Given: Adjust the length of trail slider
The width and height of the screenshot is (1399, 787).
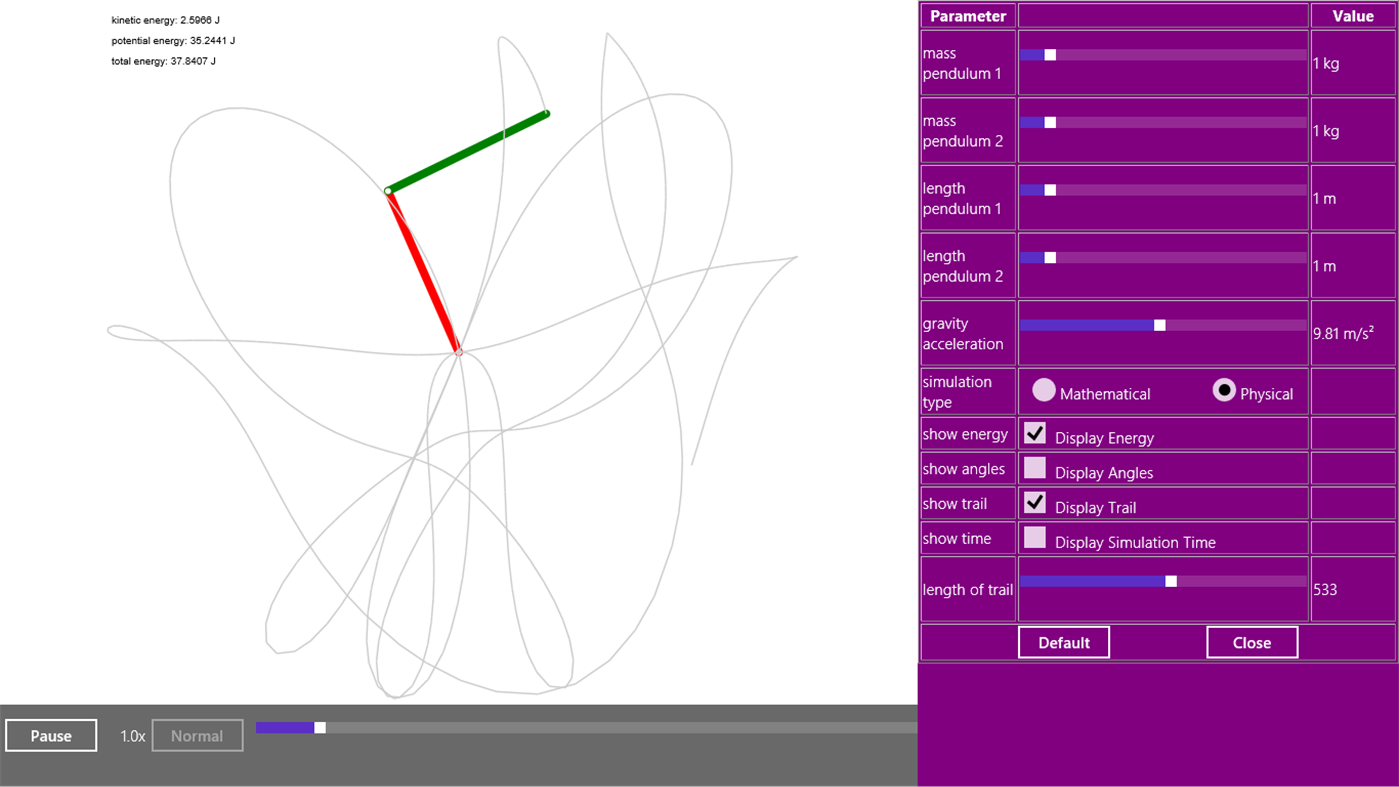Looking at the screenshot, I should coord(1170,580).
